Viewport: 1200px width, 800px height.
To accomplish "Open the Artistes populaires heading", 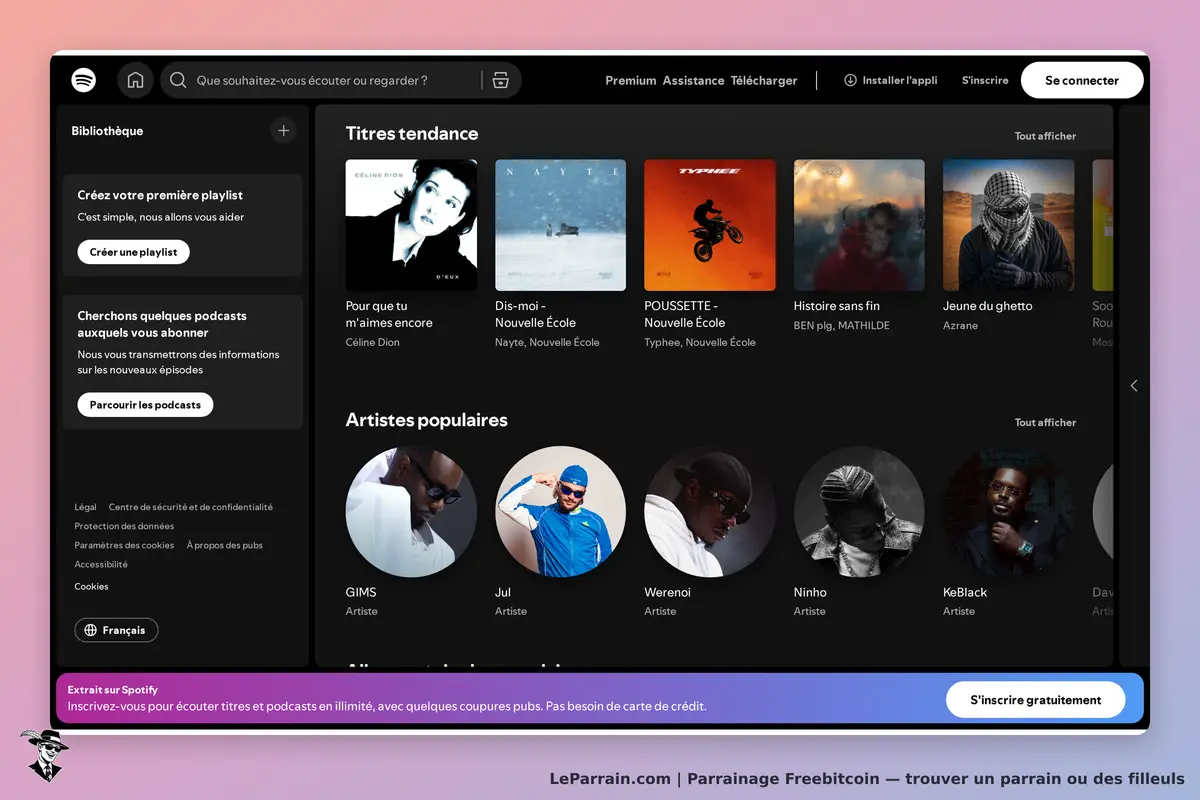I will (x=427, y=420).
